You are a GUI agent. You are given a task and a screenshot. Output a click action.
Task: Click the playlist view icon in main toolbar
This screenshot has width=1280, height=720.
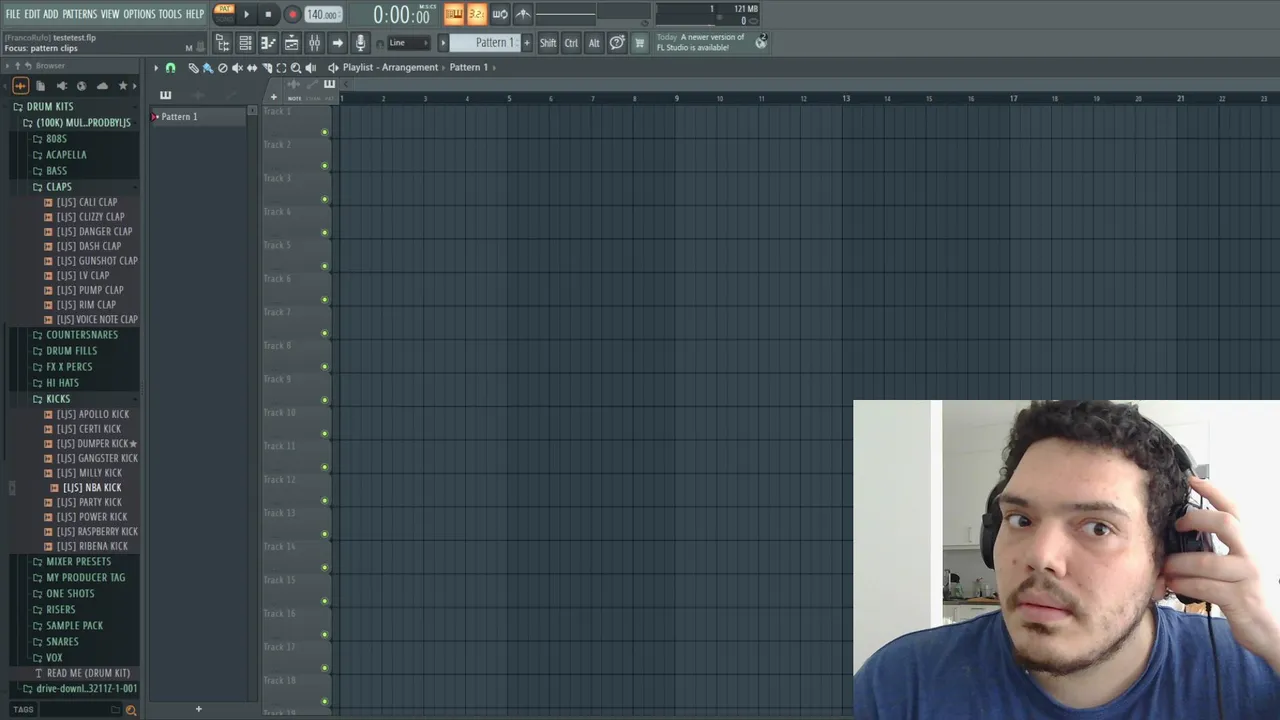click(291, 43)
